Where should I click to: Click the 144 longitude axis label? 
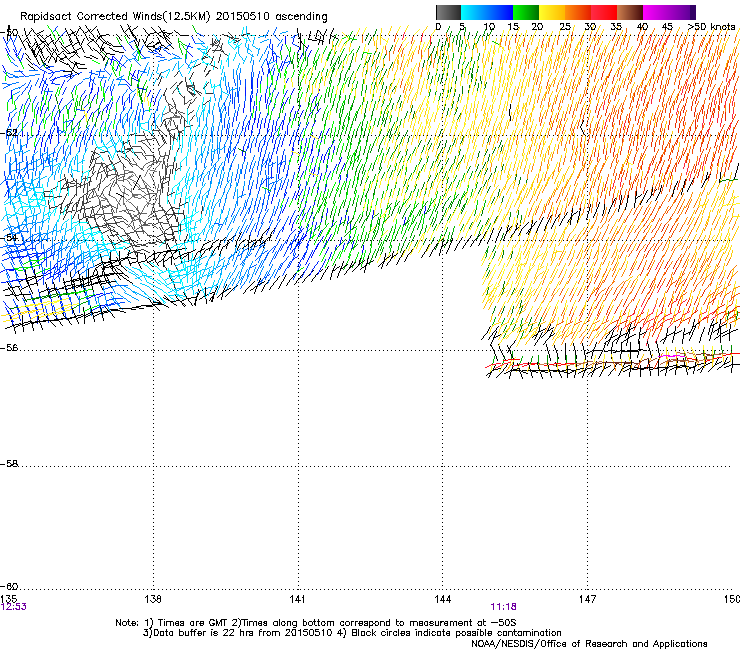click(442, 599)
